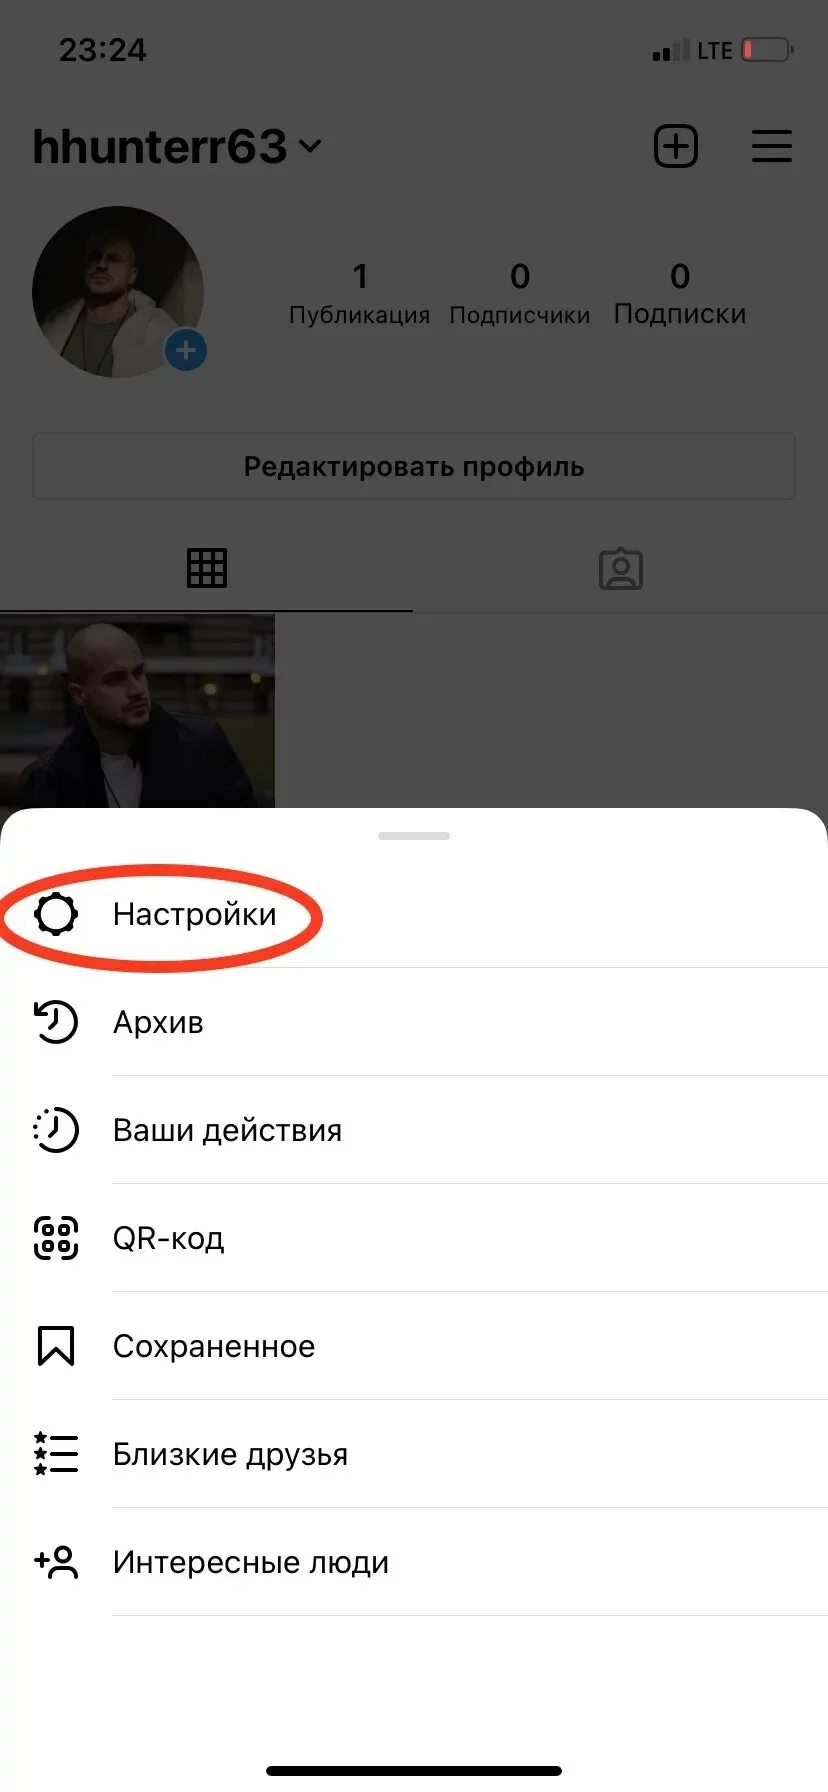Switch to the posts grid tab
Screen dimensions: 828x1792
(x=207, y=568)
